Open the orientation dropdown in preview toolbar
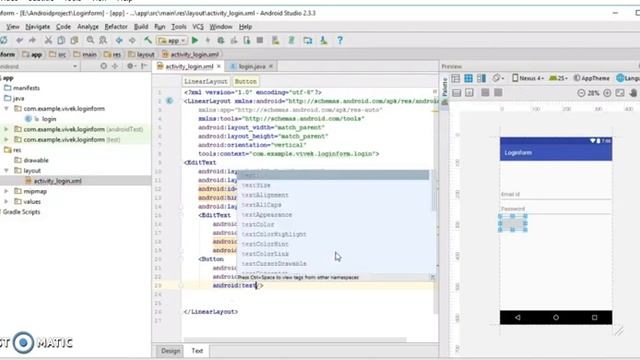This screenshot has height=360, width=640. 498,78
